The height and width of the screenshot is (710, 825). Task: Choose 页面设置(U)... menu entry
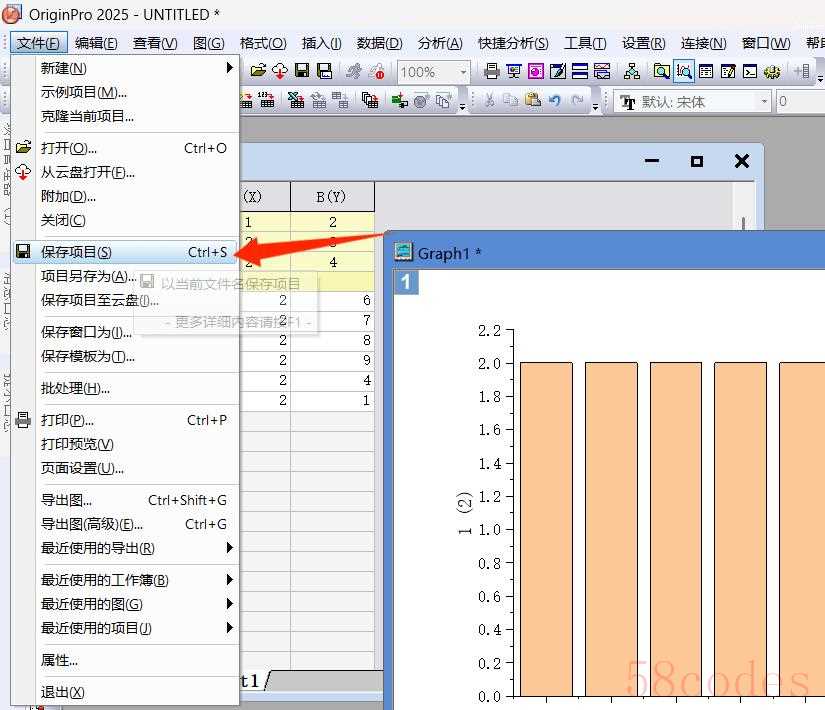tap(125, 468)
